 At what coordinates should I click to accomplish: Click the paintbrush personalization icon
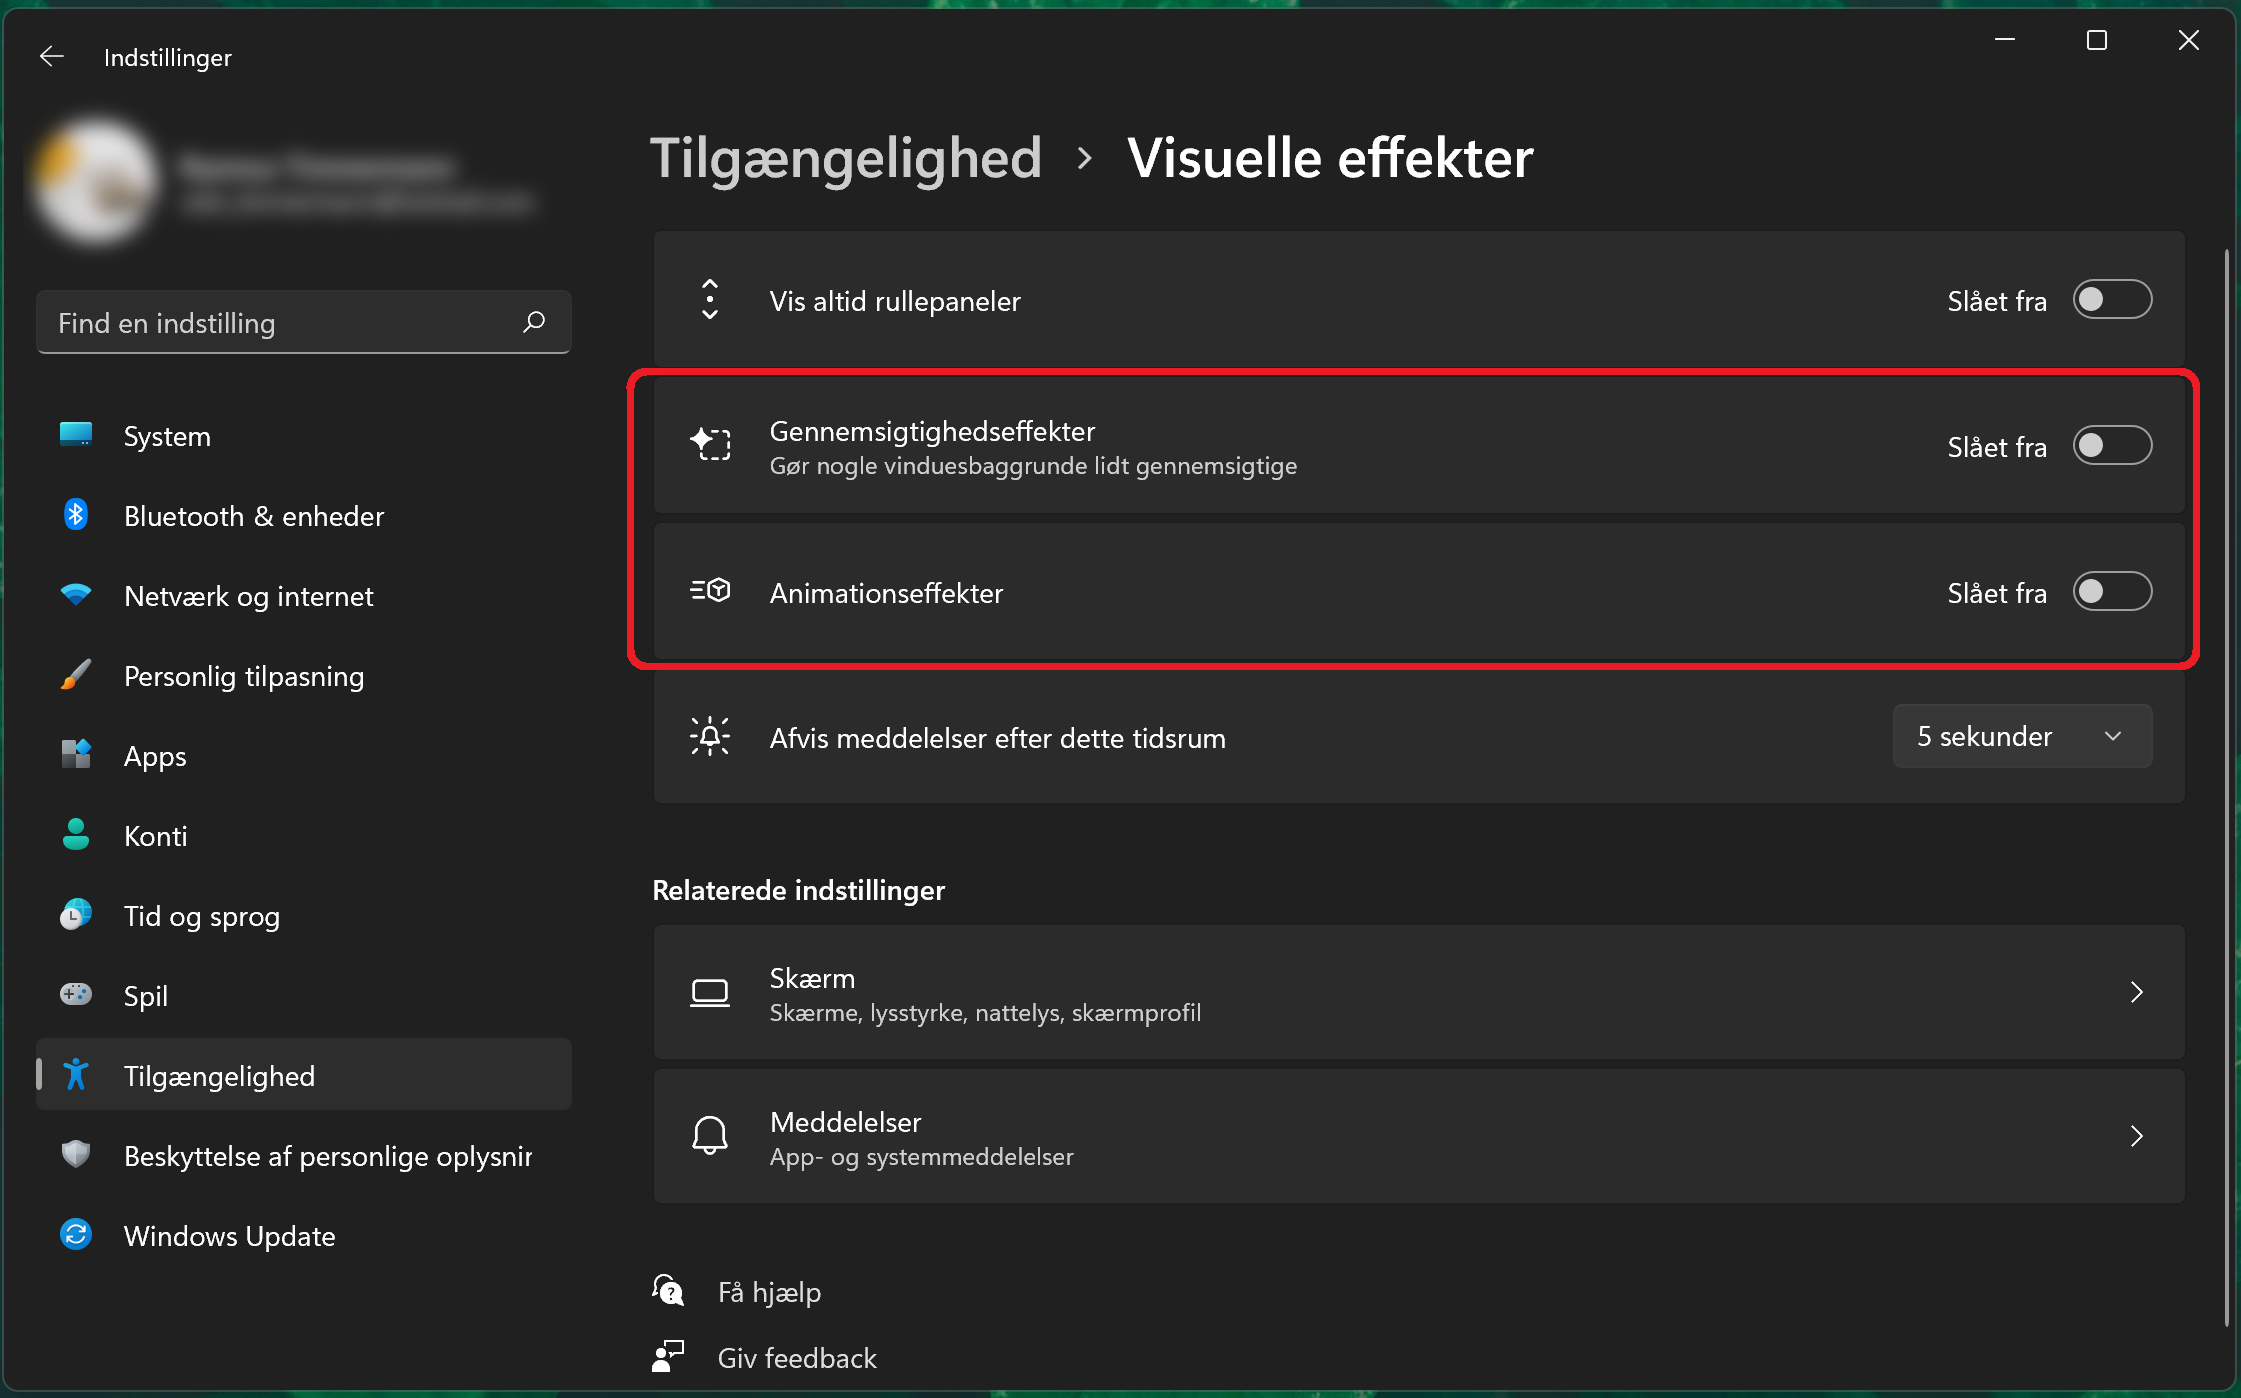point(76,675)
